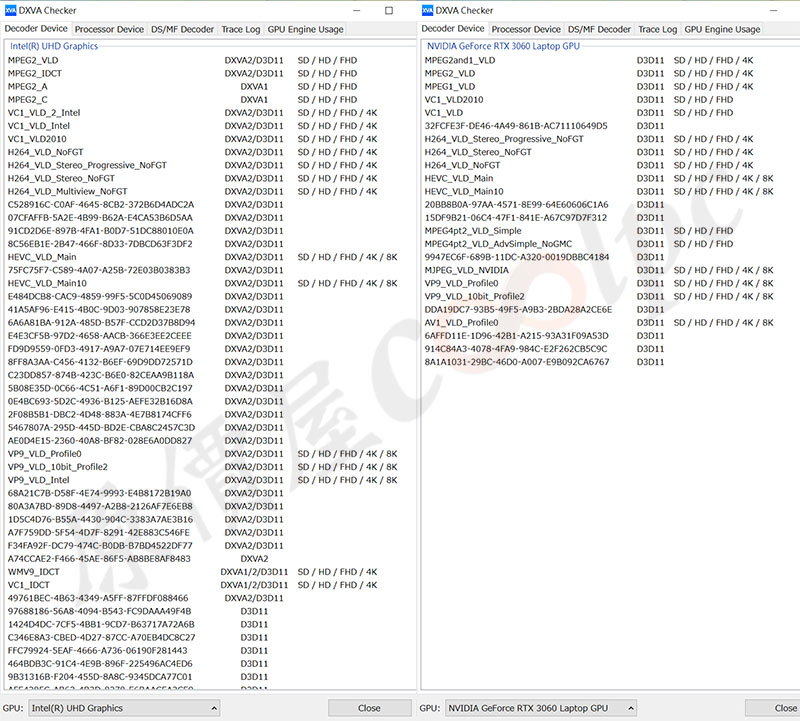The width and height of the screenshot is (800, 721).
Task: Select HEVC_VLD_Main in the NVIDIA decoder list
Action: [599, 179]
